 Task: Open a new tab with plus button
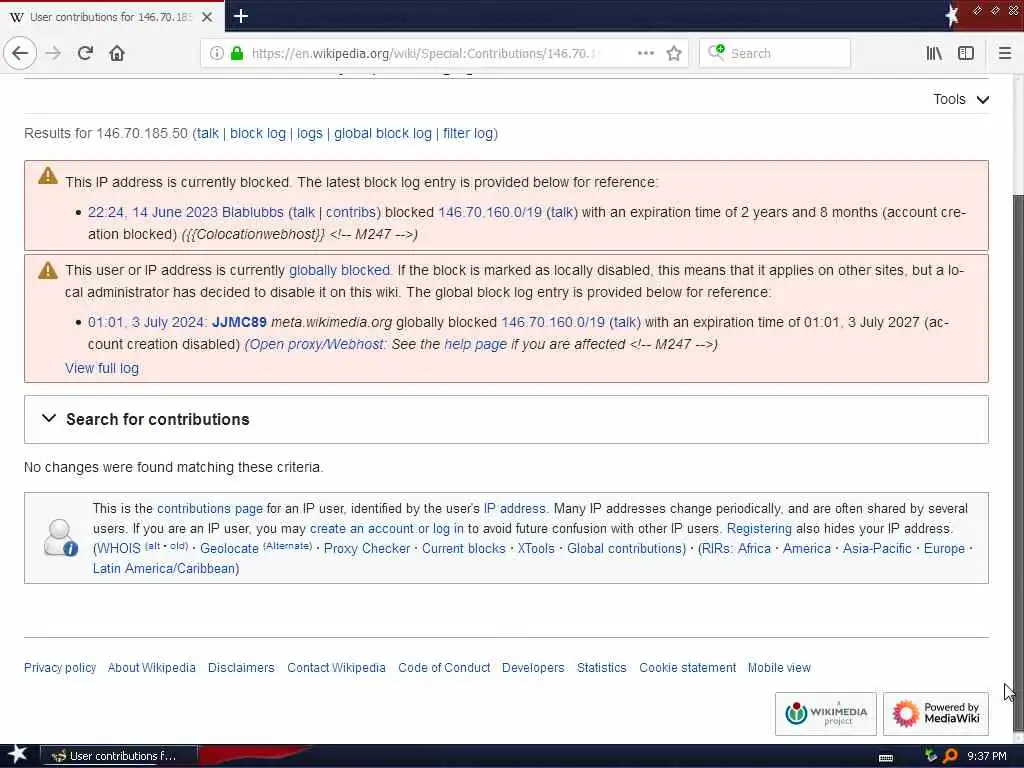coord(240,16)
